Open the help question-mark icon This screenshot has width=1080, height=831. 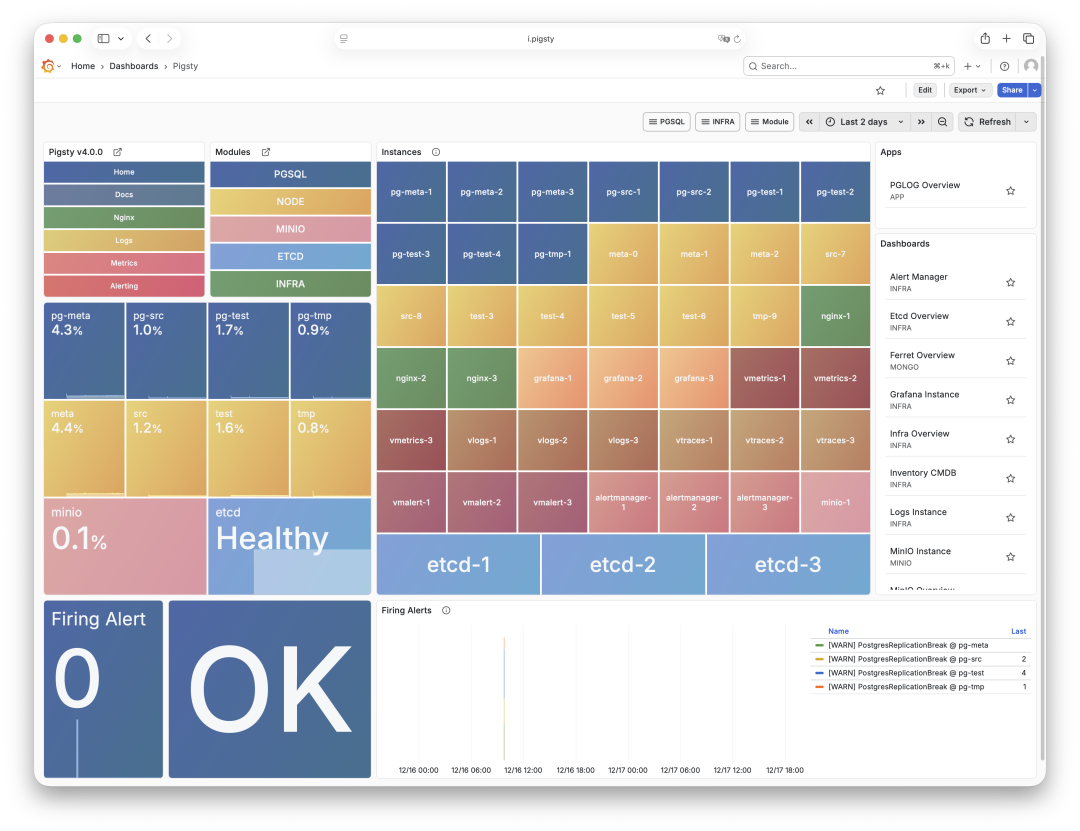(1004, 66)
